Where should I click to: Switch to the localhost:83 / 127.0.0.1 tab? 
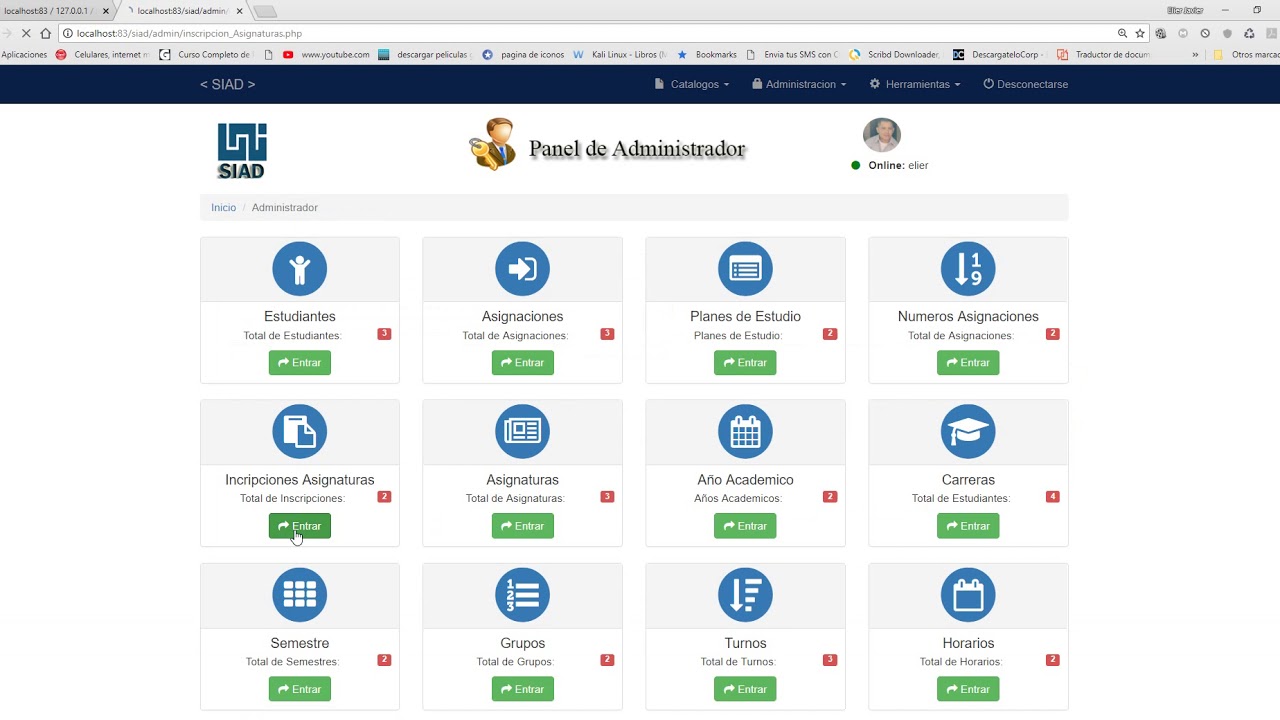tap(55, 11)
